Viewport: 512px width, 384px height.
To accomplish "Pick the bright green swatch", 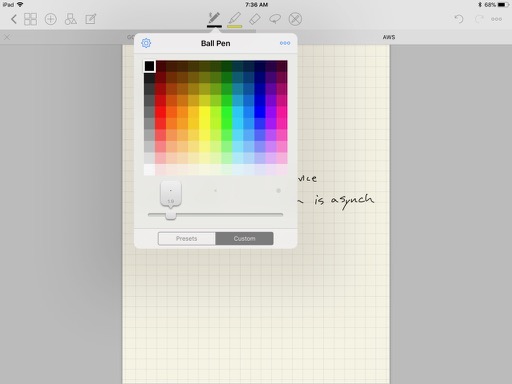I will [227, 112].
